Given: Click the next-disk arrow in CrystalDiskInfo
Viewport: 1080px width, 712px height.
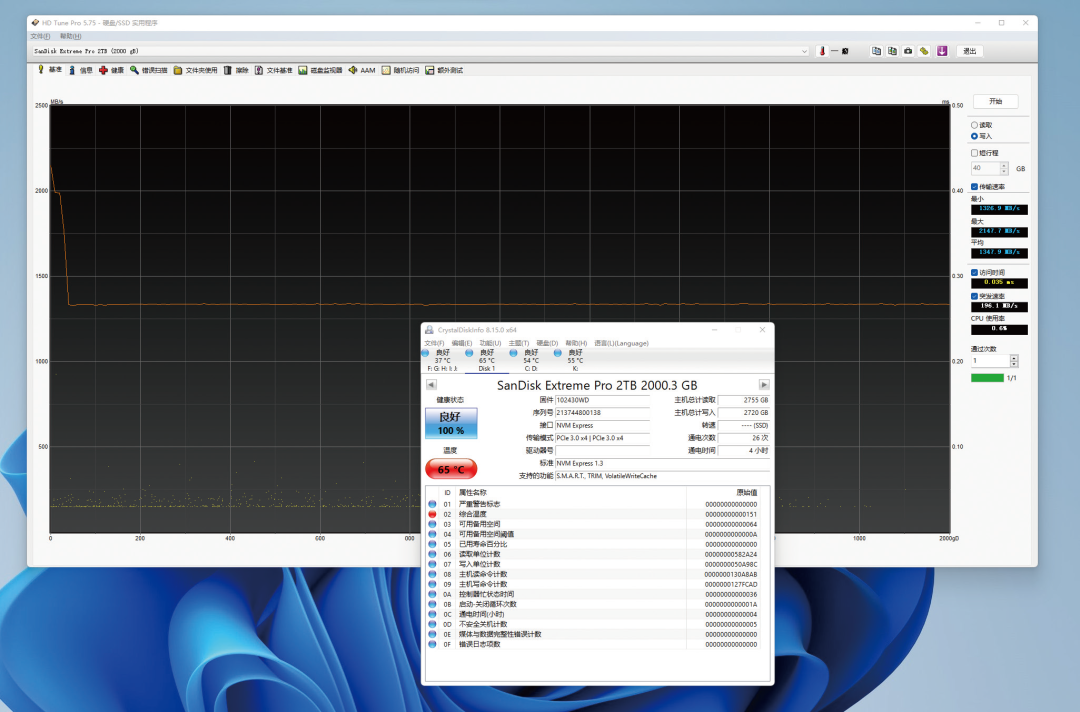Looking at the screenshot, I should pos(763,385).
